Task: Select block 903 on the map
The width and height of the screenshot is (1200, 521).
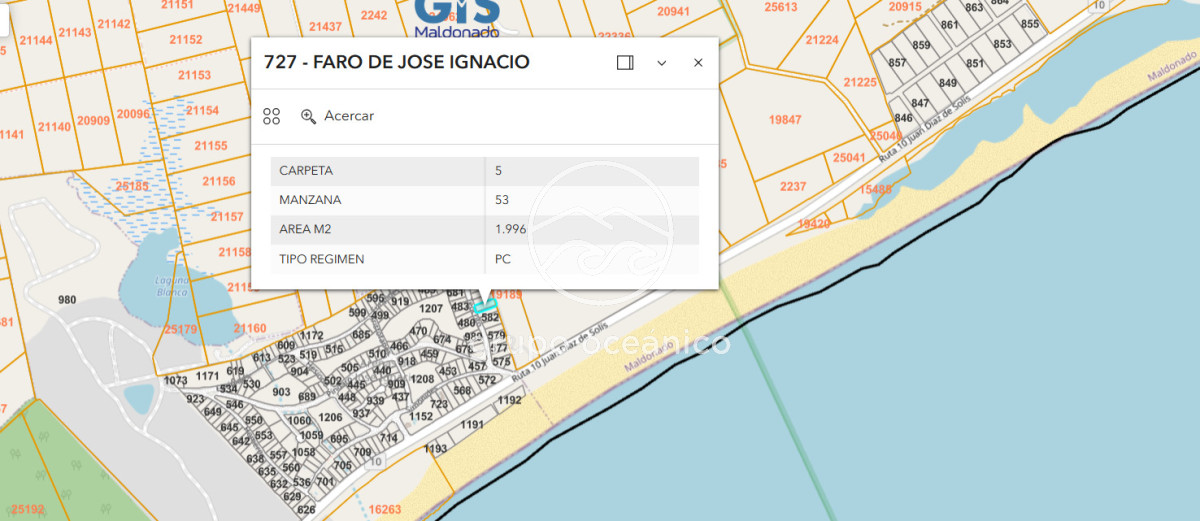Action: pos(281,393)
